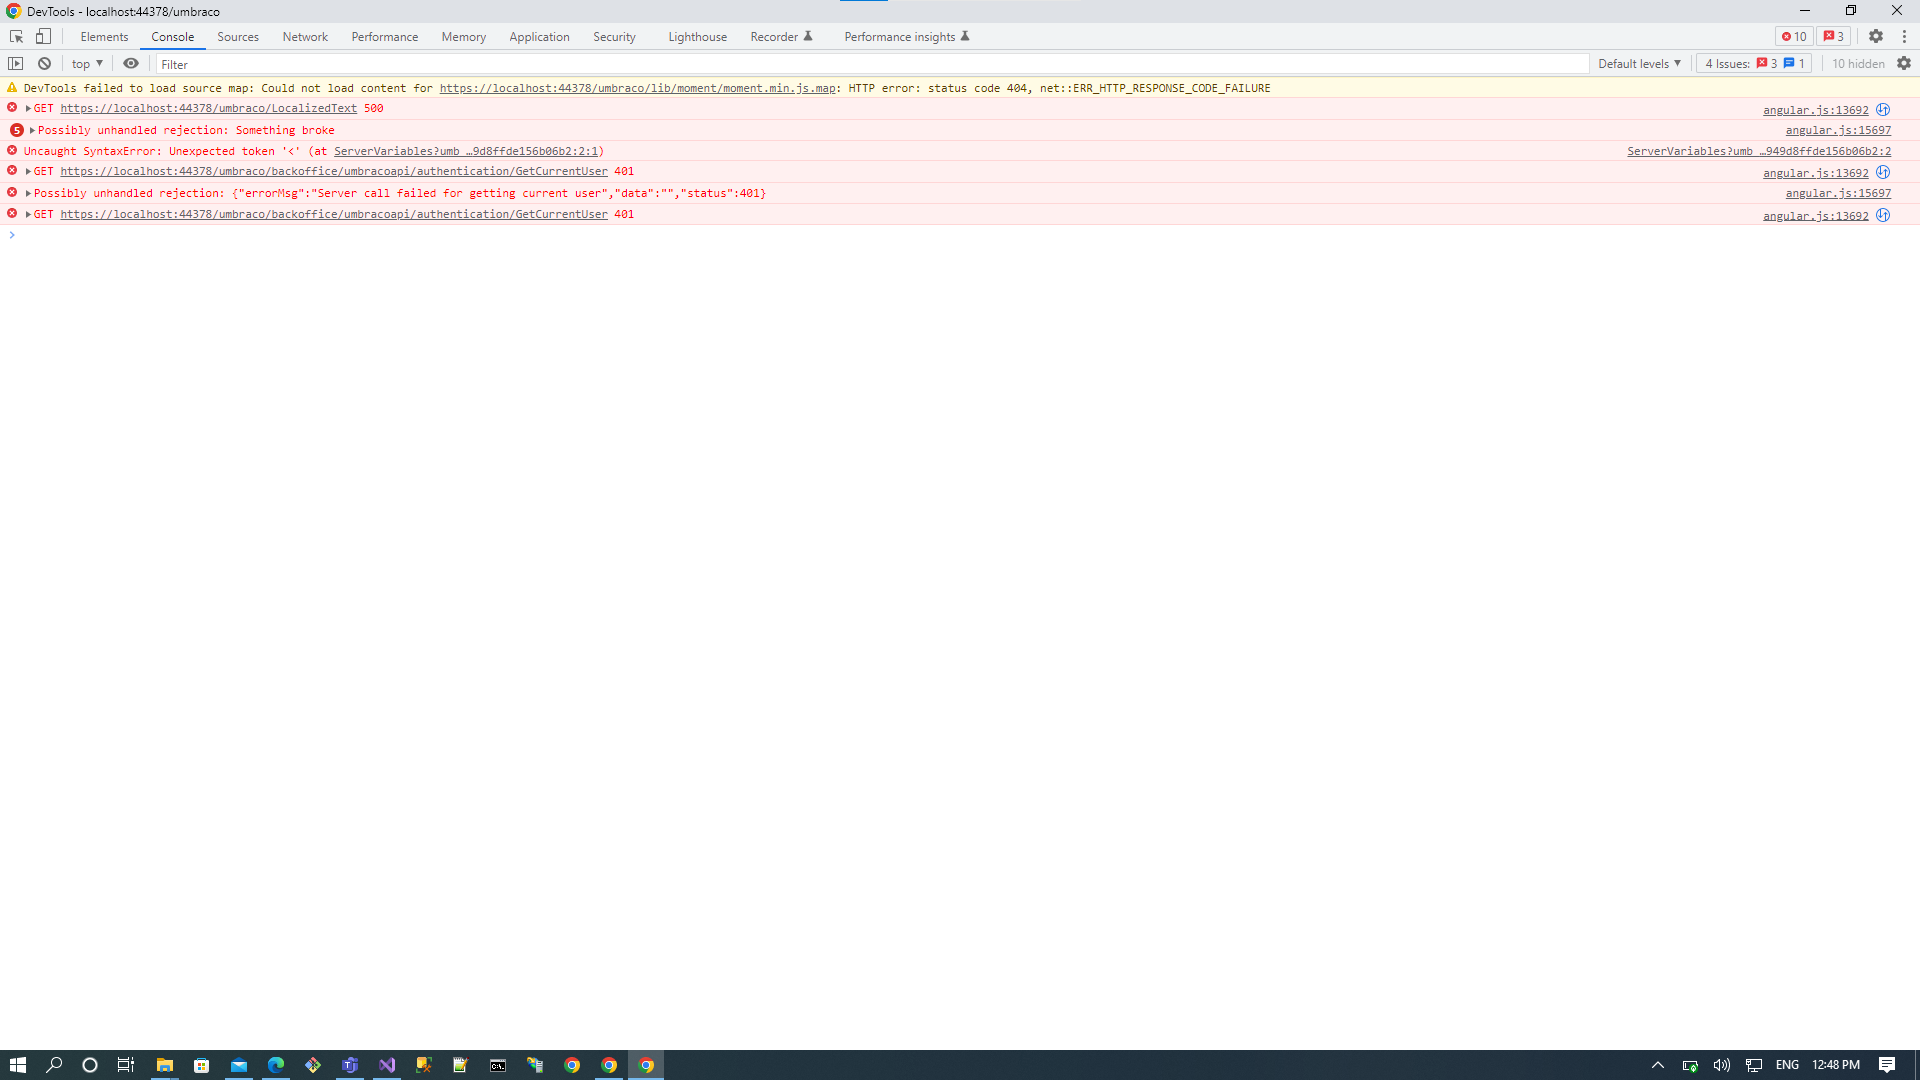
Task: Open Command Prompt from taskbar
Action: click(x=497, y=1065)
